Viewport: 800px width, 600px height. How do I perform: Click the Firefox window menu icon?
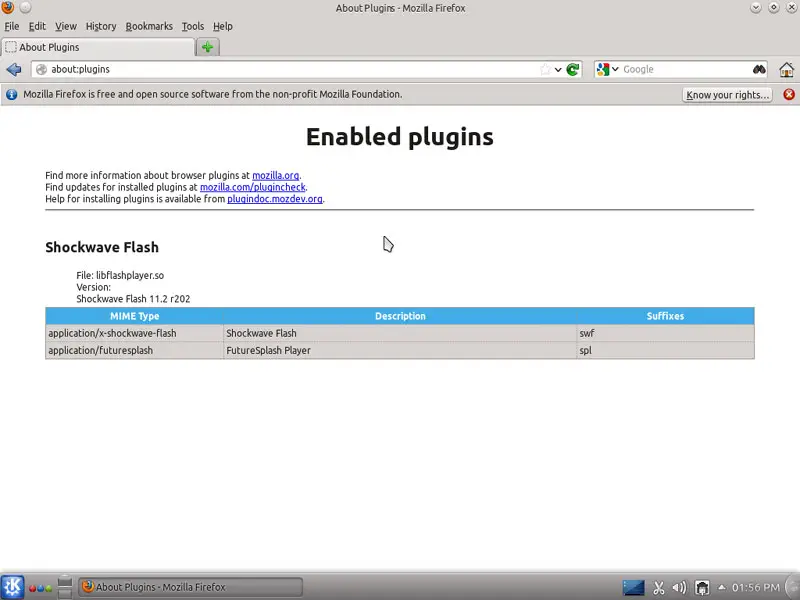pyautogui.click(x=7, y=7)
